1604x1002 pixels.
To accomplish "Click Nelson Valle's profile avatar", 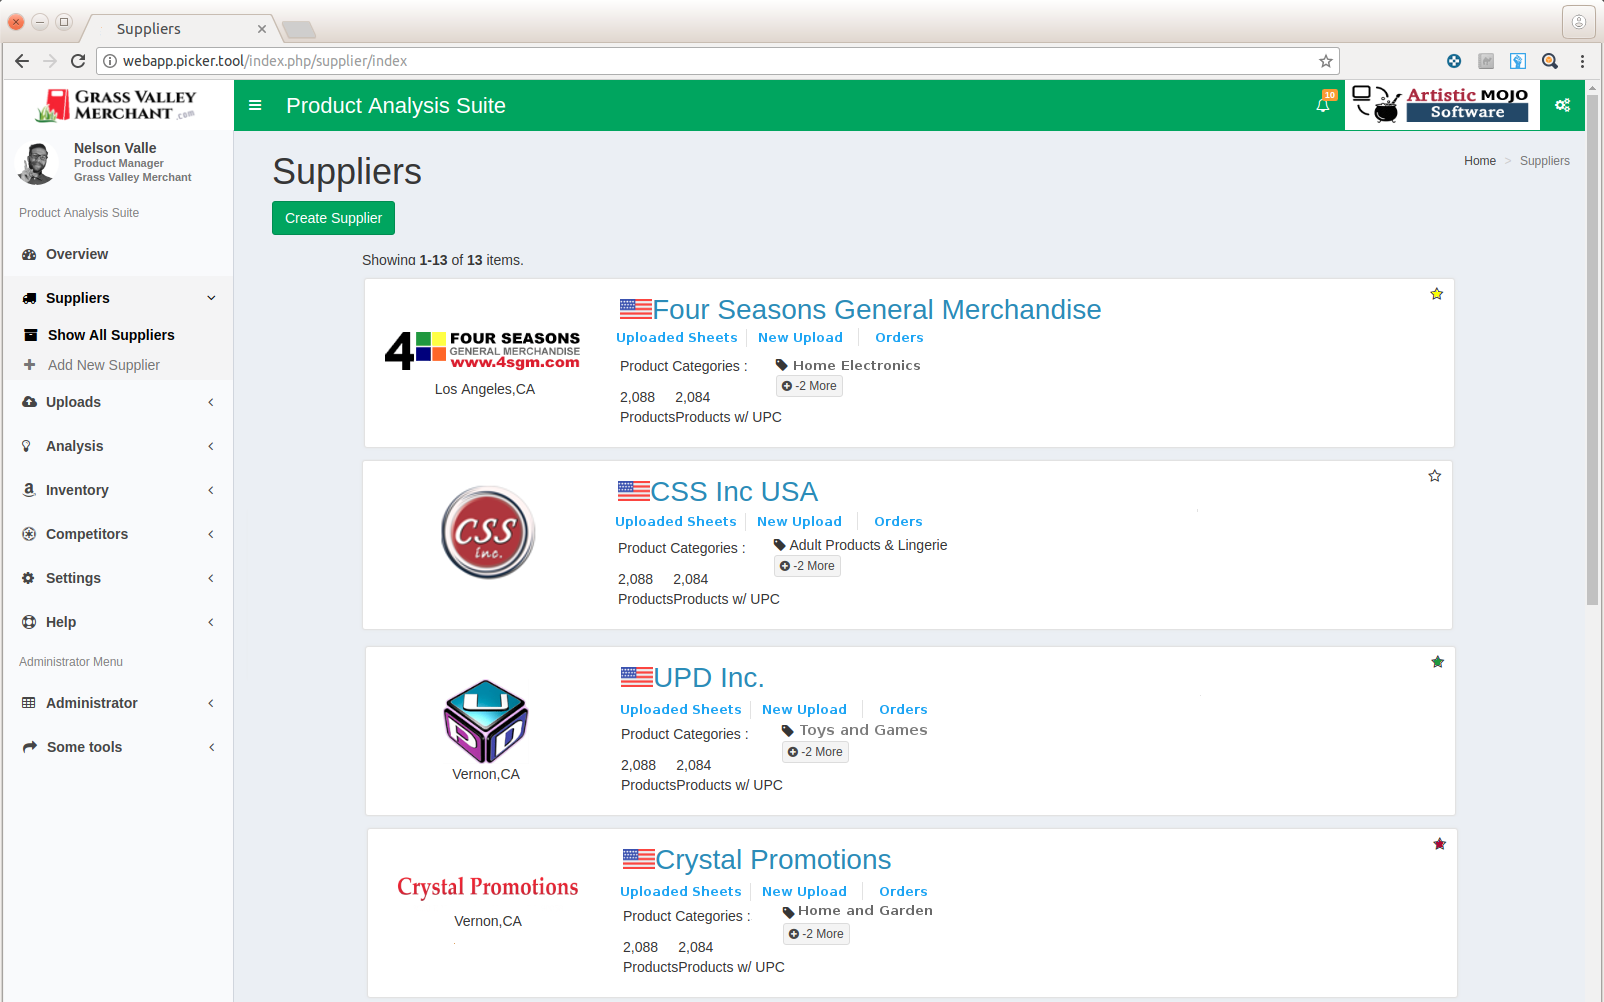I will coord(37,163).
